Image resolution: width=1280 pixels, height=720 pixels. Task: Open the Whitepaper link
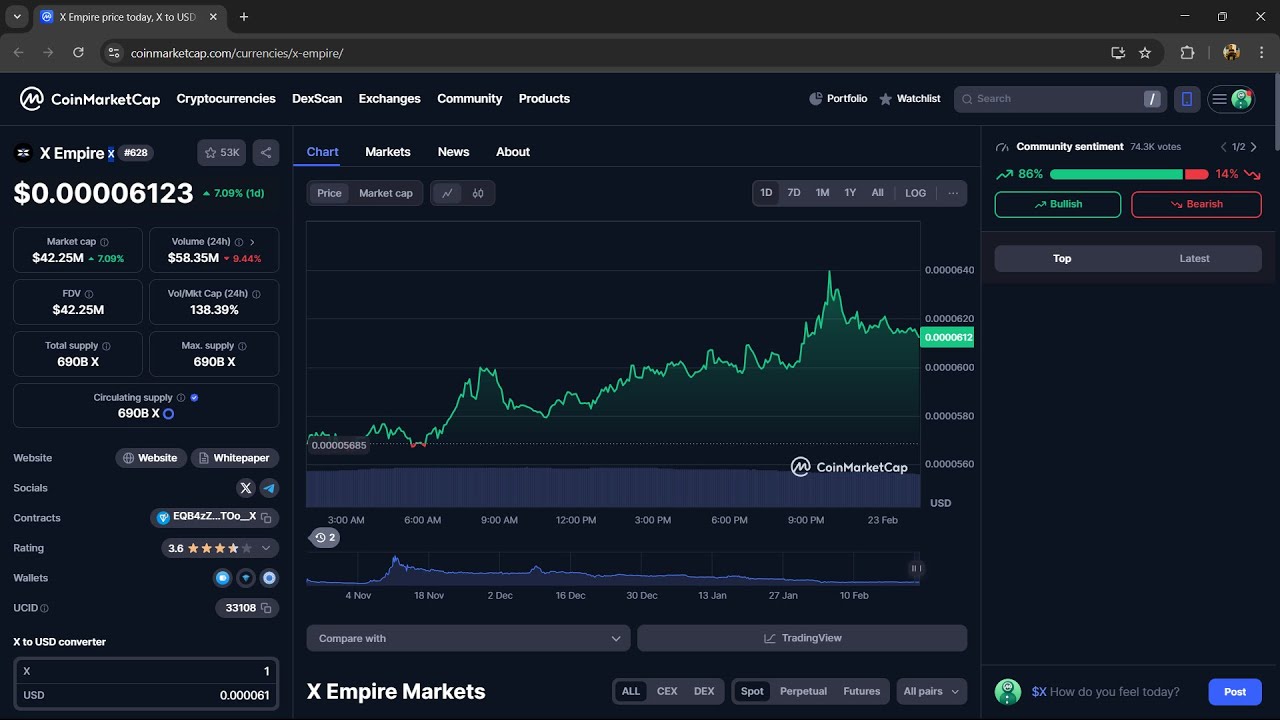pyautogui.click(x=235, y=458)
